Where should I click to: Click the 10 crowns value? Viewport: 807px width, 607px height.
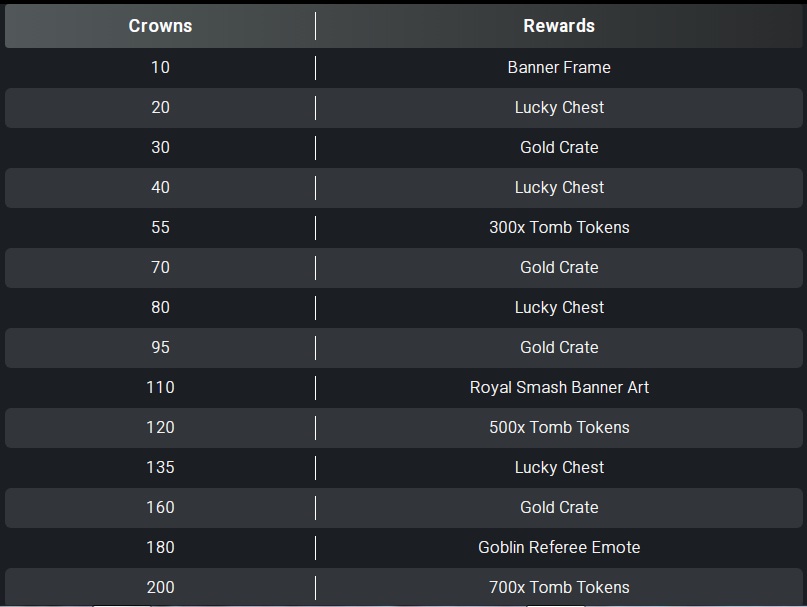(x=160, y=67)
